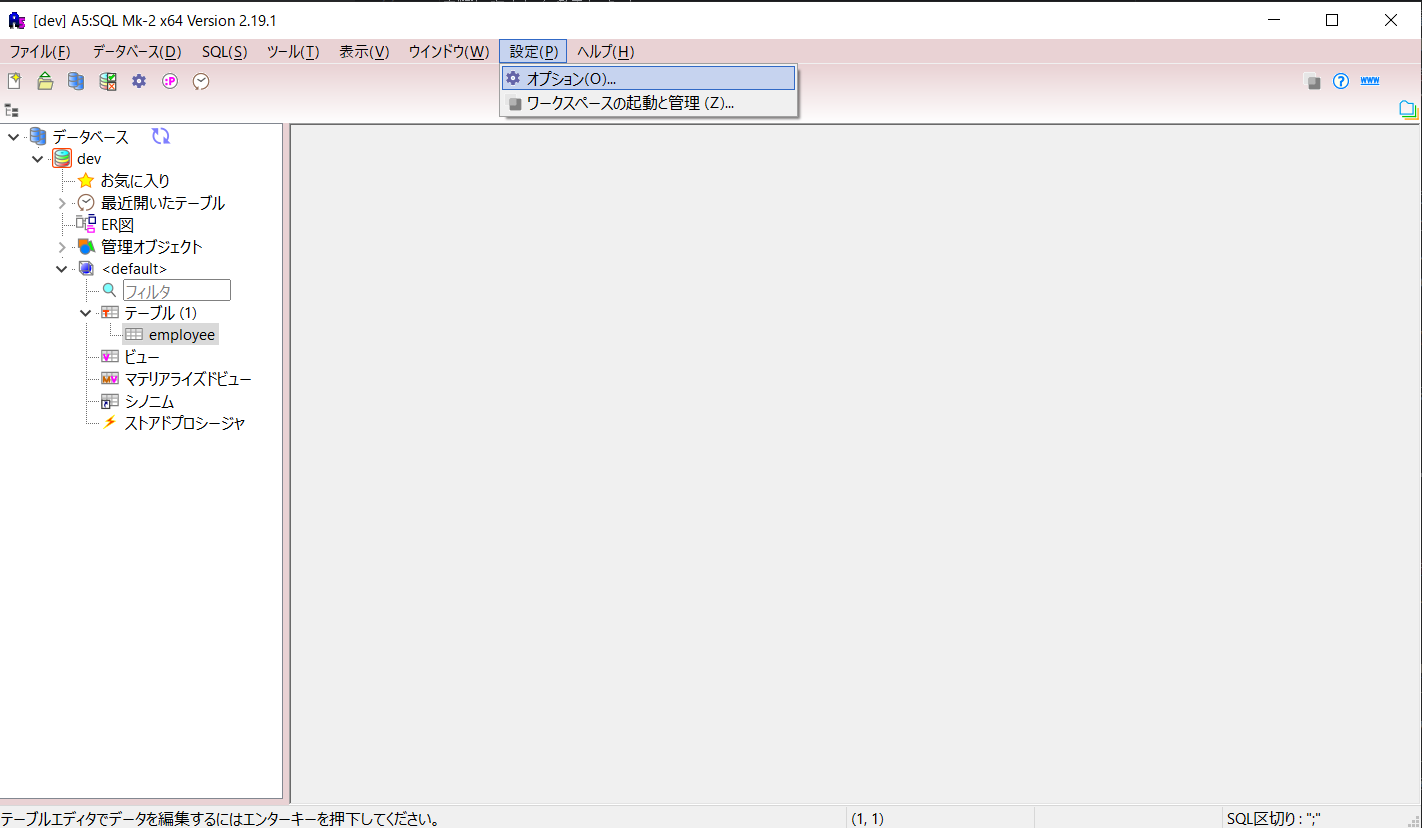Click the tree view icon above database panel
This screenshot has height=828, width=1422.
click(12, 110)
